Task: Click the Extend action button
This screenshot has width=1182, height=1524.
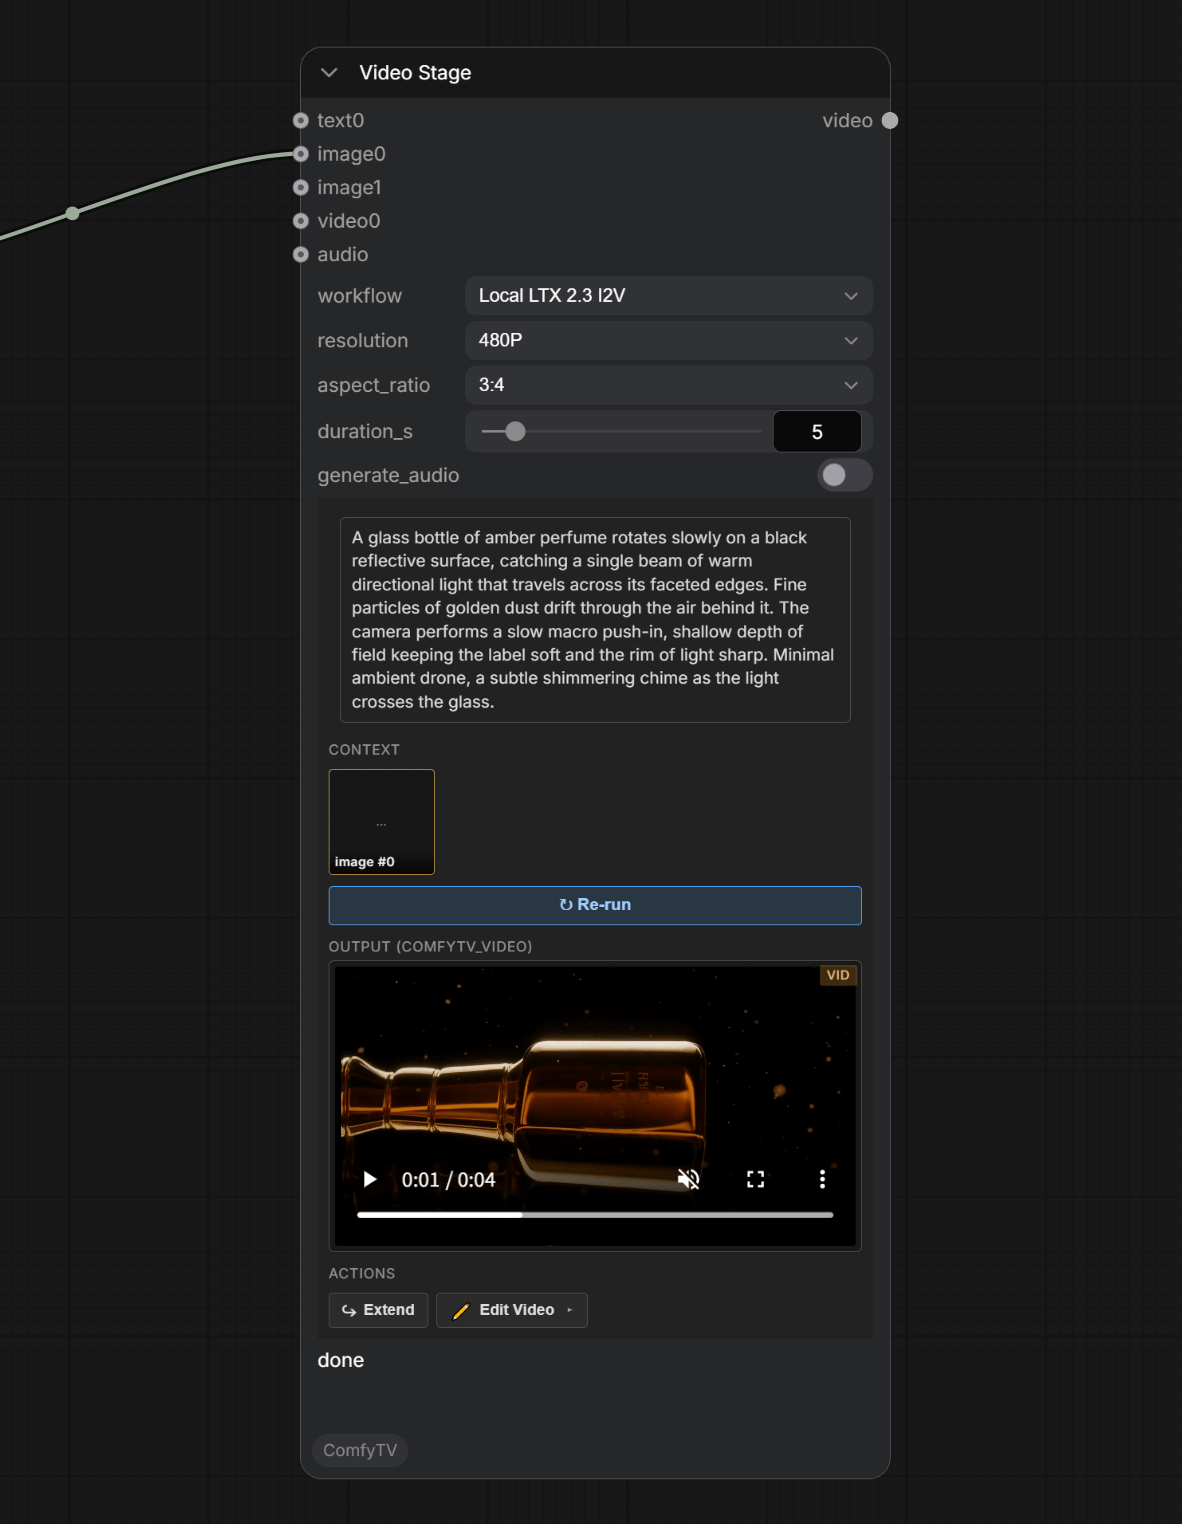Action: click(x=378, y=1310)
